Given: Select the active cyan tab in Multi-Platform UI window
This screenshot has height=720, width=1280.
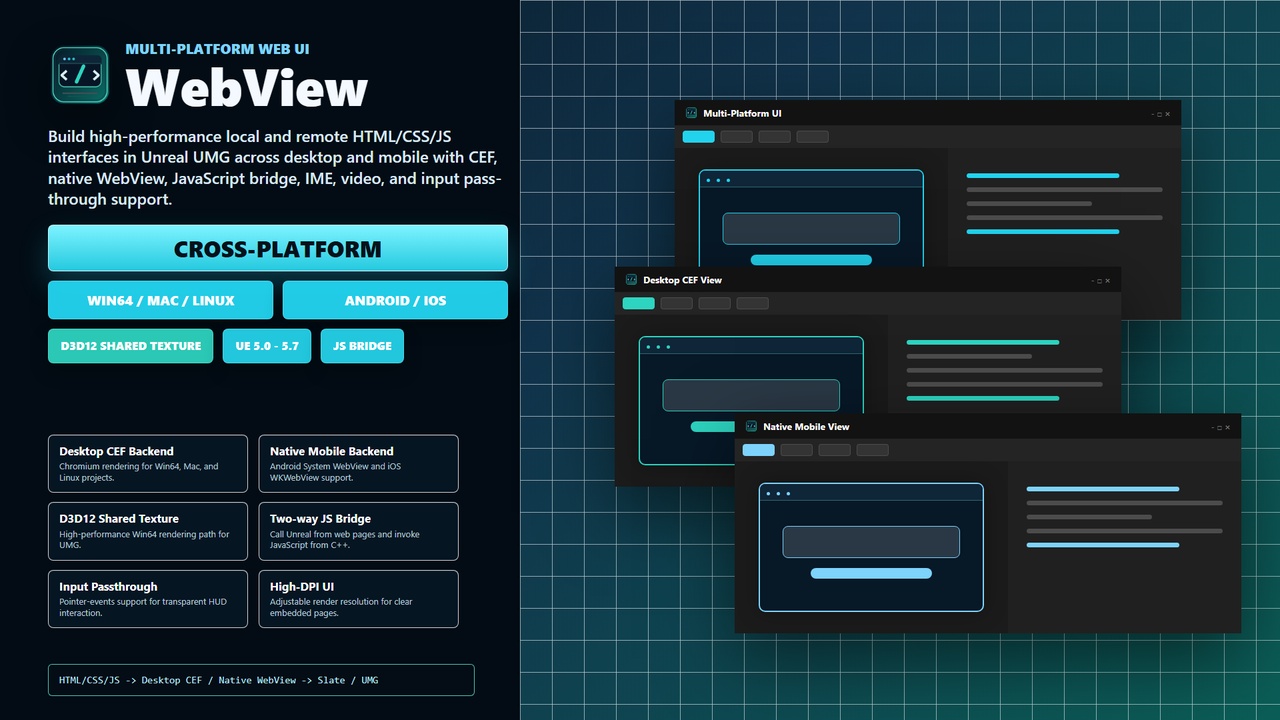Looking at the screenshot, I should pyautogui.click(x=699, y=137).
